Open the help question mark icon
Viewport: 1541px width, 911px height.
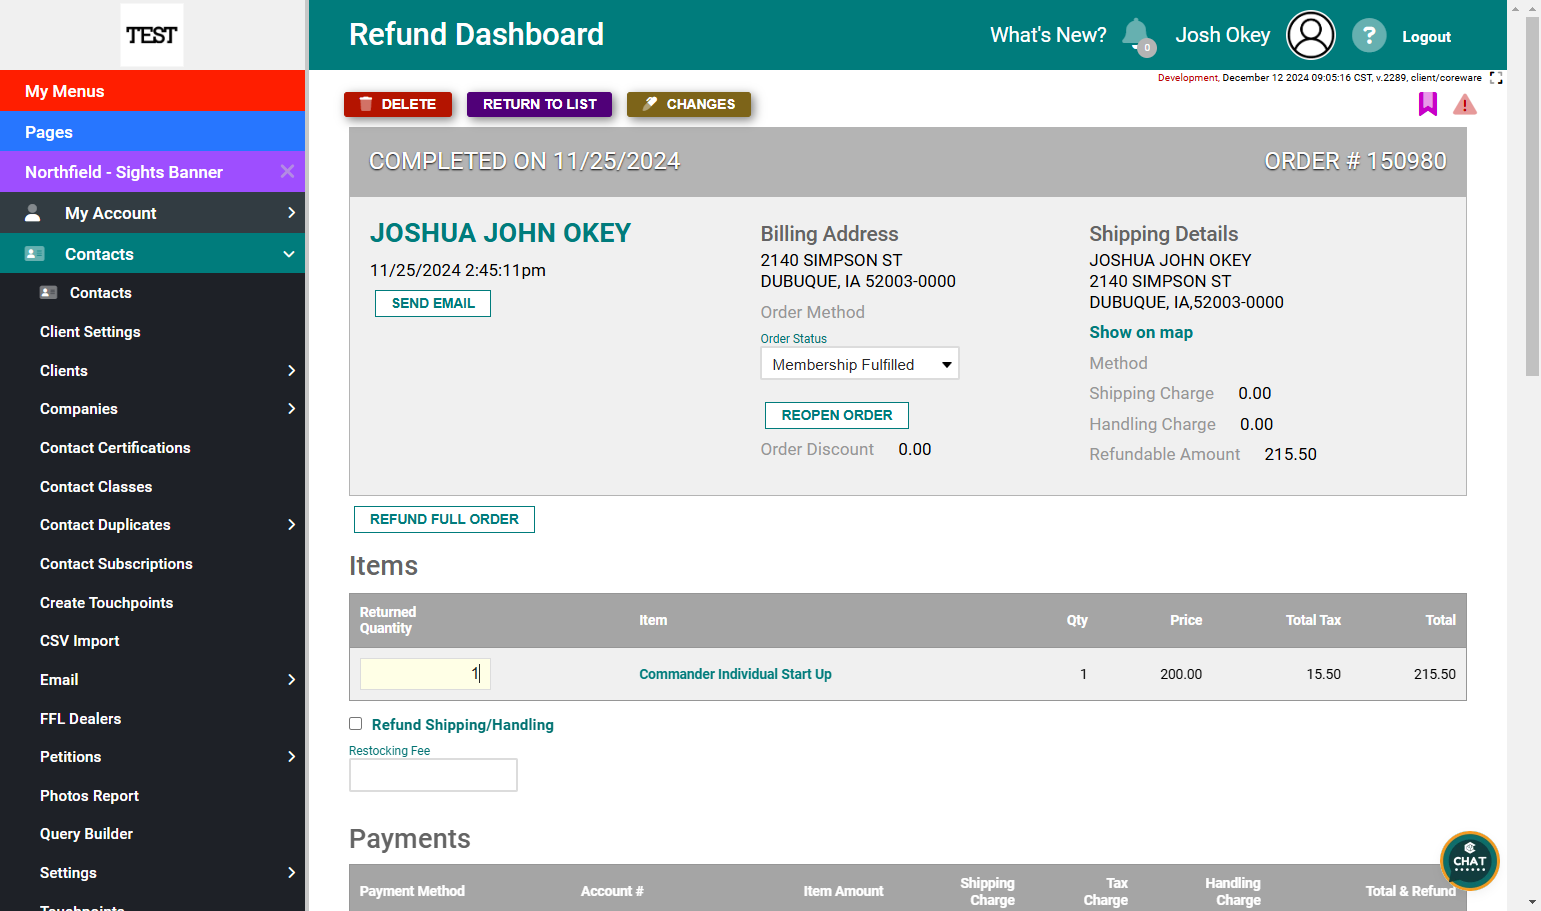tap(1369, 36)
